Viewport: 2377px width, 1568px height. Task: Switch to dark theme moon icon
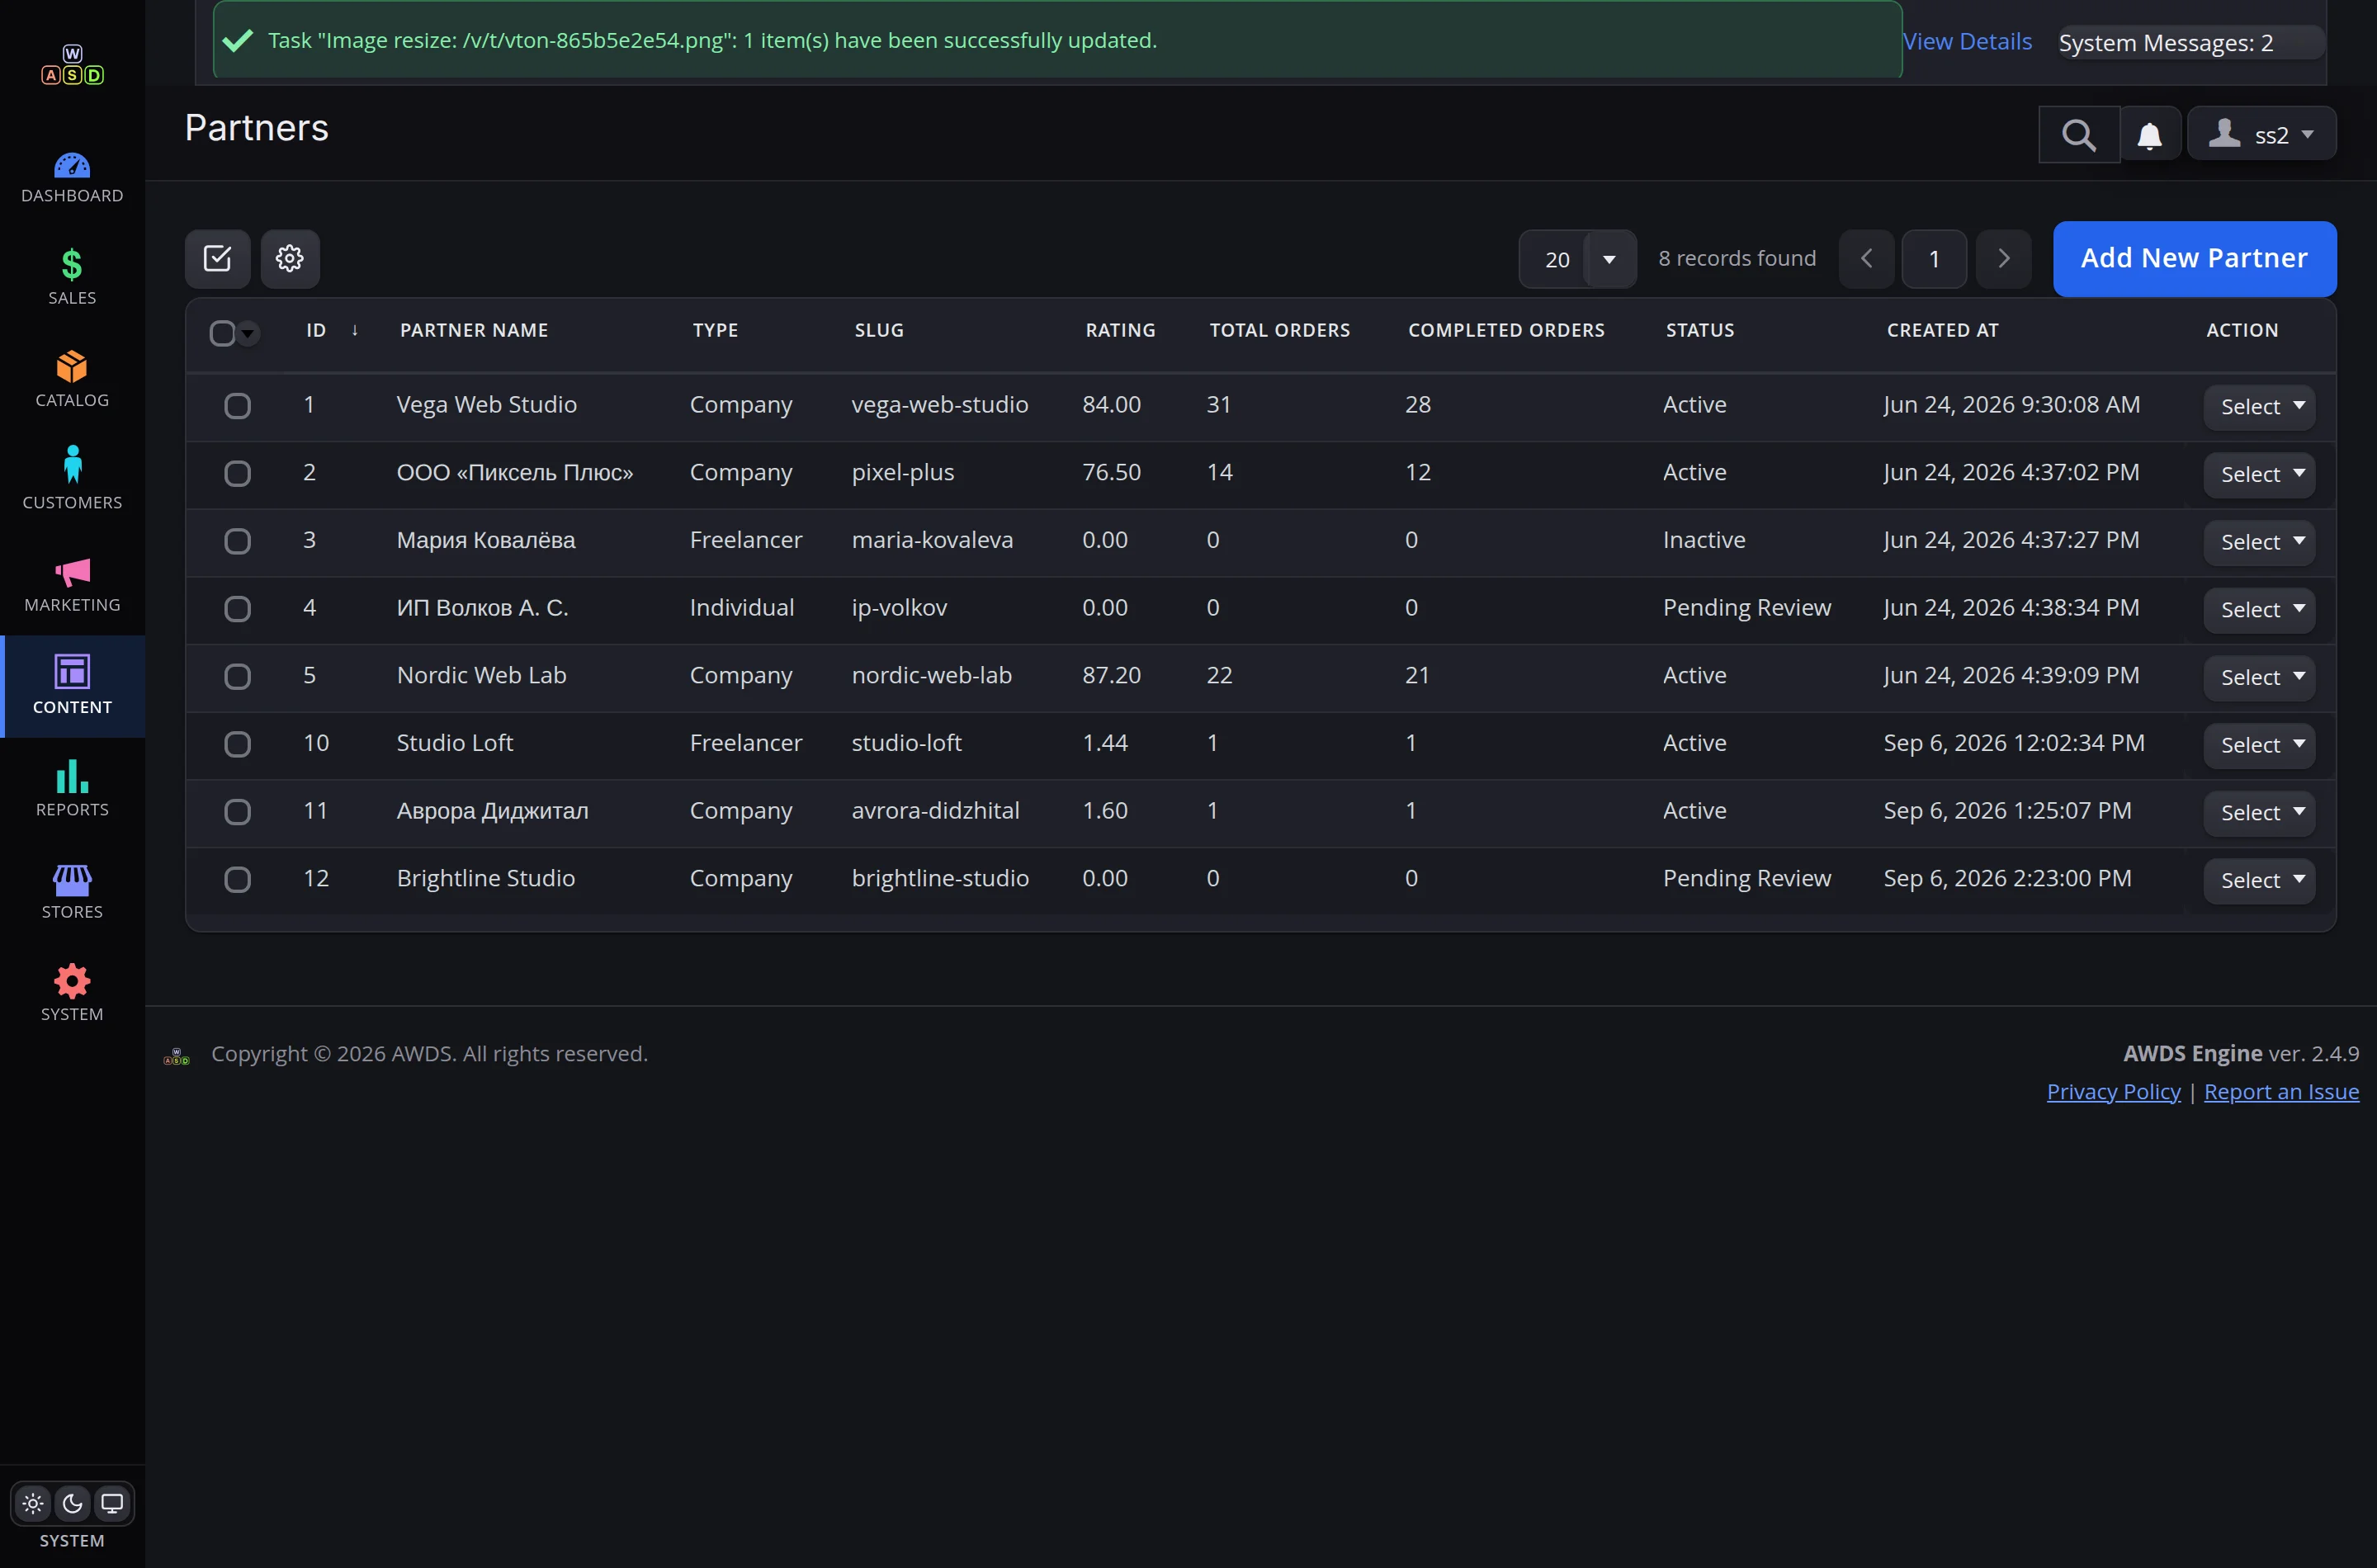click(x=72, y=1503)
